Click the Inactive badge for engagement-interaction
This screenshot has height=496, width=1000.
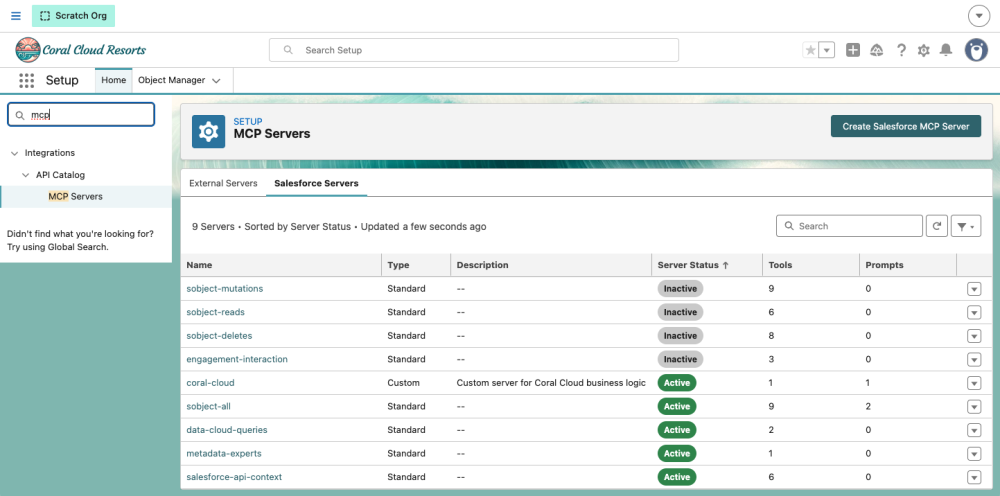coord(680,360)
